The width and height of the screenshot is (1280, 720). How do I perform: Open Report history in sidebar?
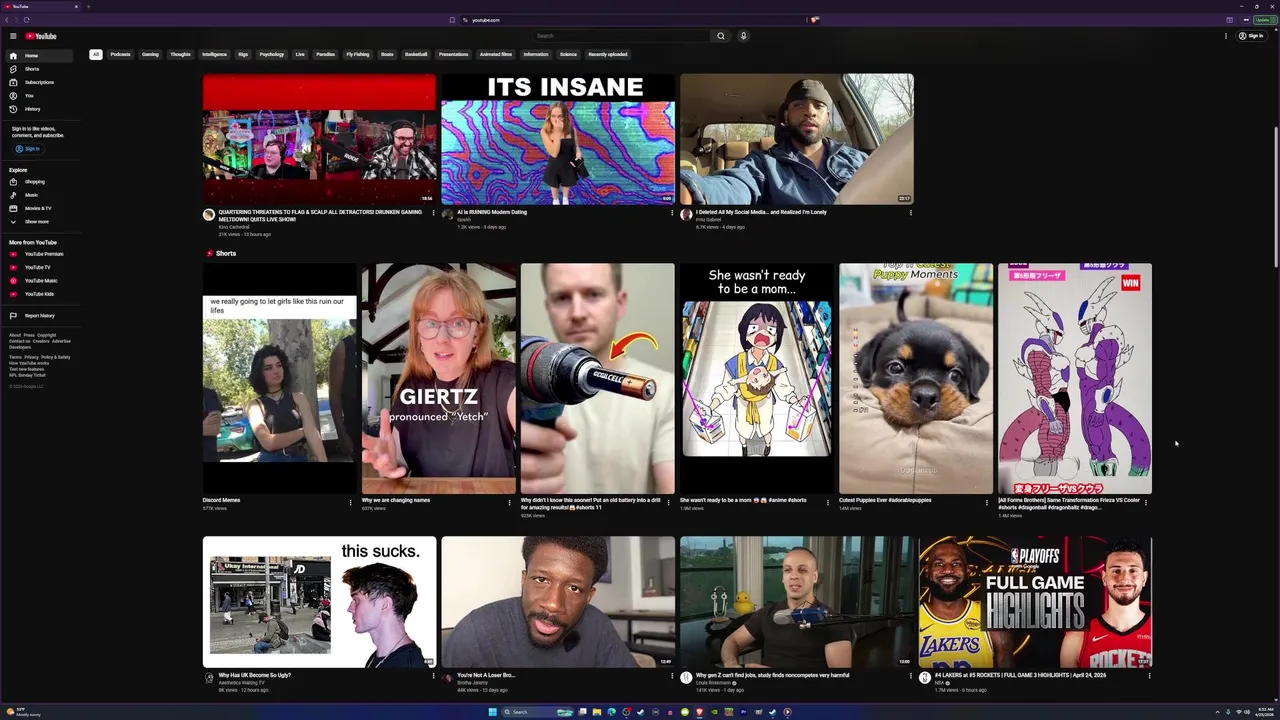point(37,315)
